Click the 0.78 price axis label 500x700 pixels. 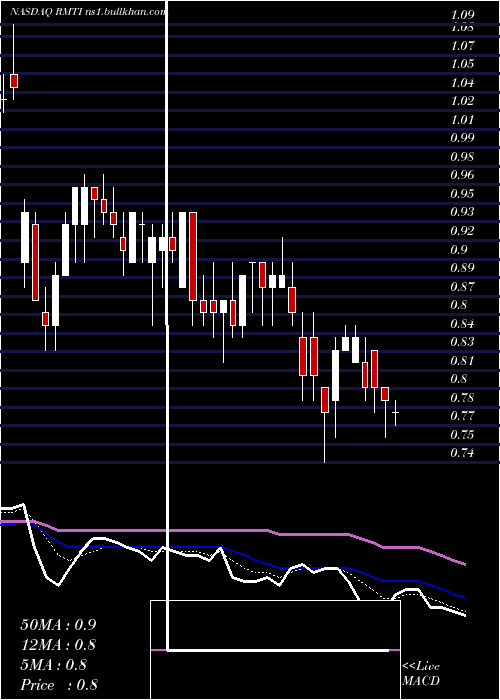[x=462, y=397]
